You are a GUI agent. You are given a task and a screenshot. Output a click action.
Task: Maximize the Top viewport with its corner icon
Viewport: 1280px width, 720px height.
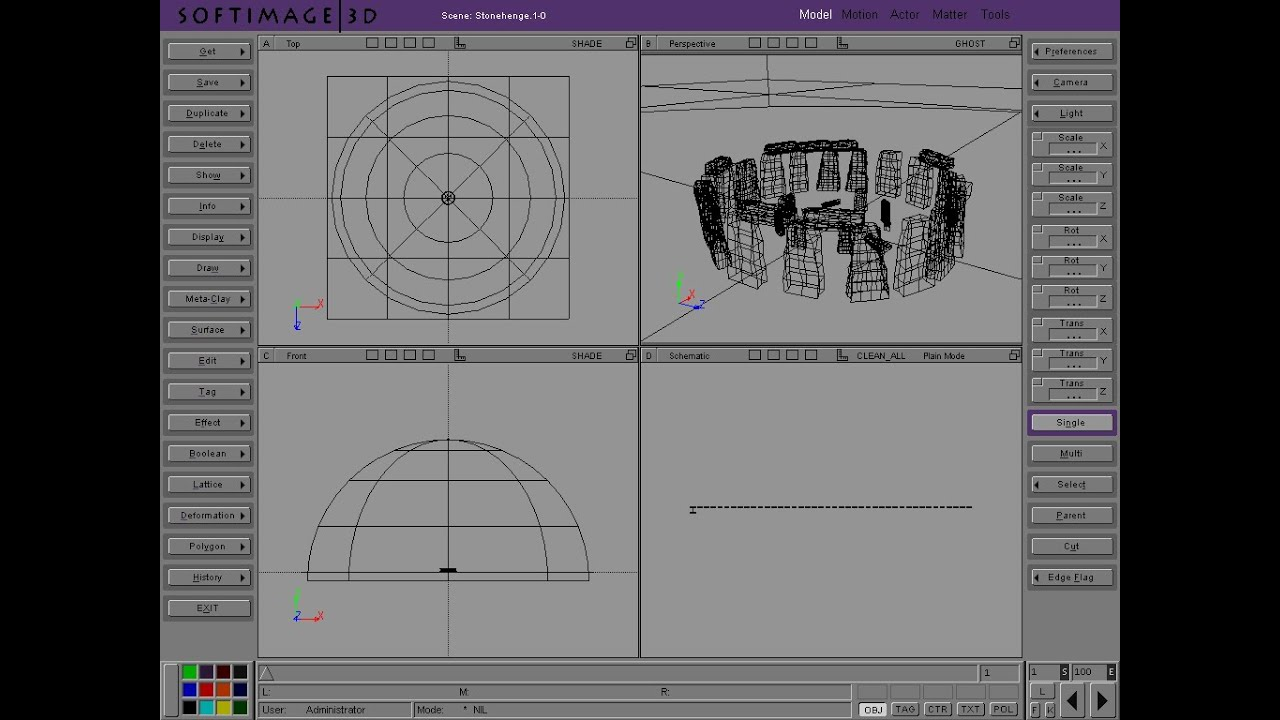[631, 43]
